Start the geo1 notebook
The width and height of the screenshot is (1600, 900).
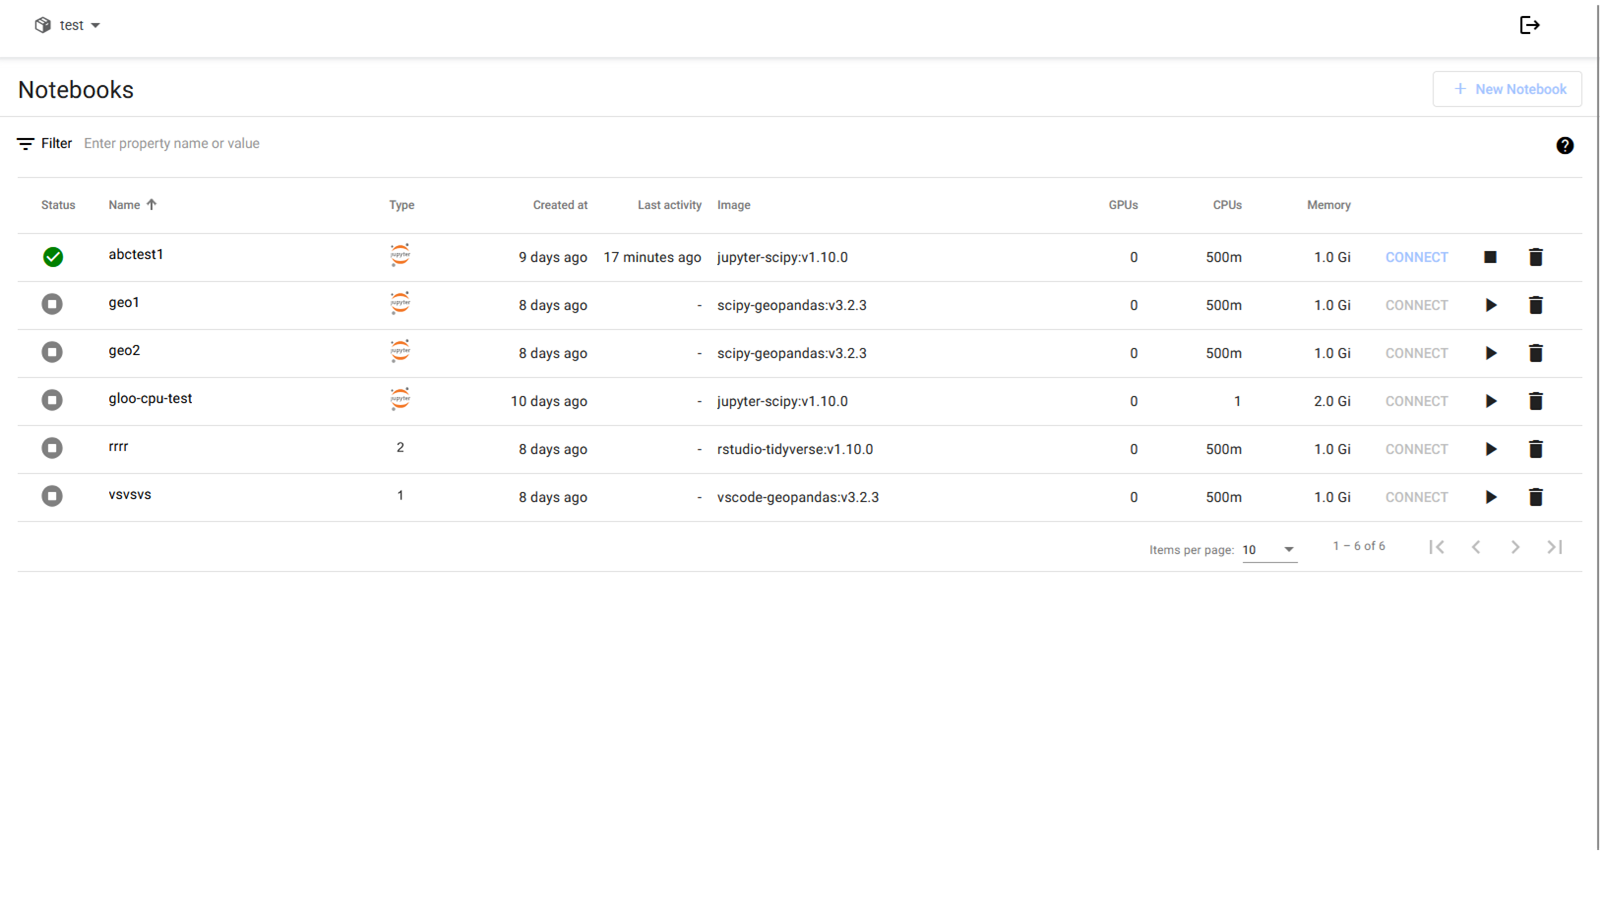[x=1490, y=305]
